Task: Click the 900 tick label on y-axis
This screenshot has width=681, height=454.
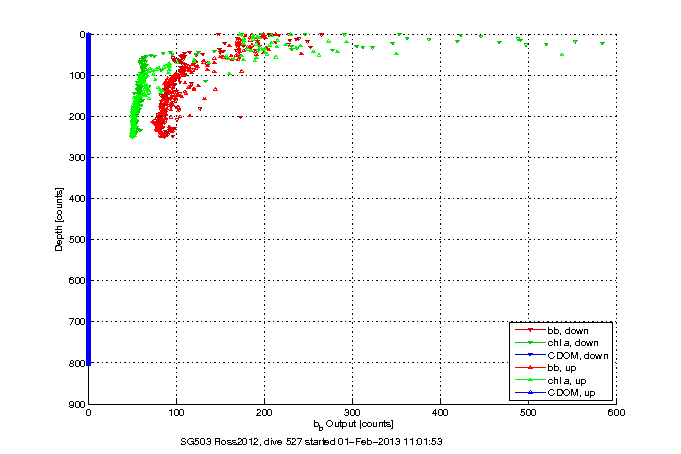Action: point(76,404)
